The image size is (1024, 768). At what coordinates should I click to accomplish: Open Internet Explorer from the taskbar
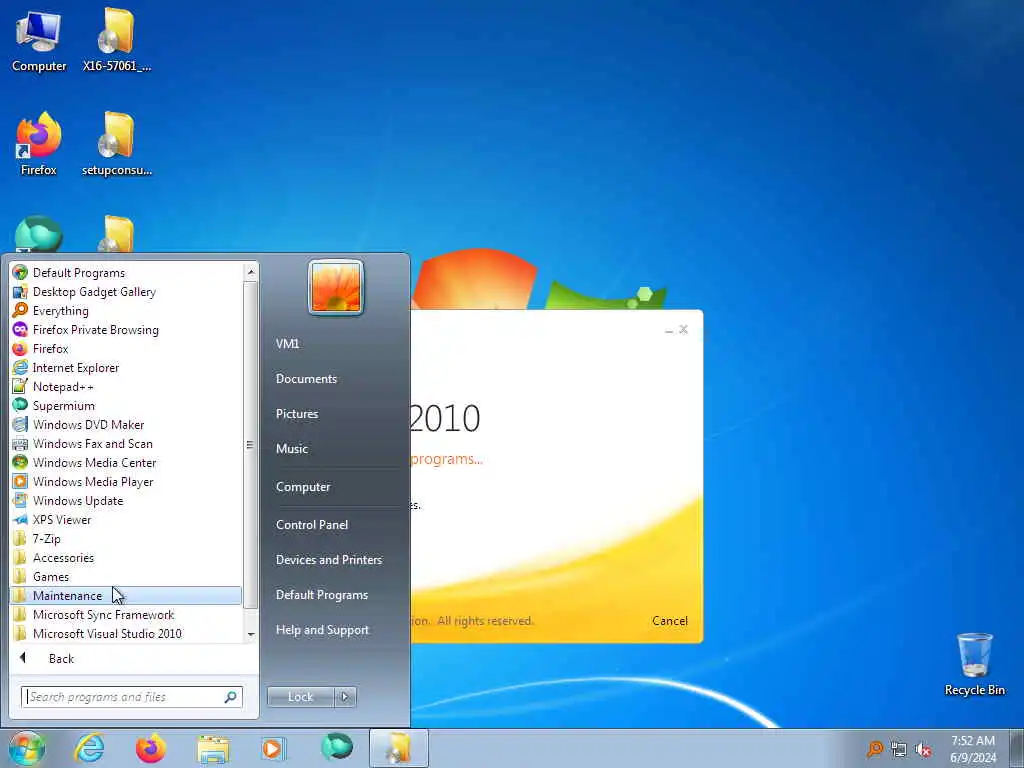[89, 748]
